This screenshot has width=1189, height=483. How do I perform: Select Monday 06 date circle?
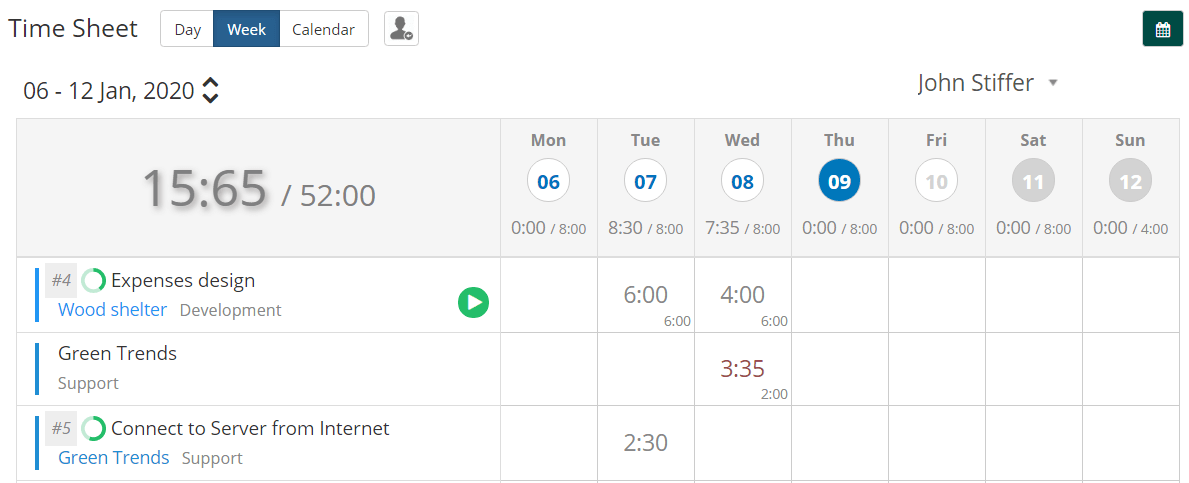548,180
